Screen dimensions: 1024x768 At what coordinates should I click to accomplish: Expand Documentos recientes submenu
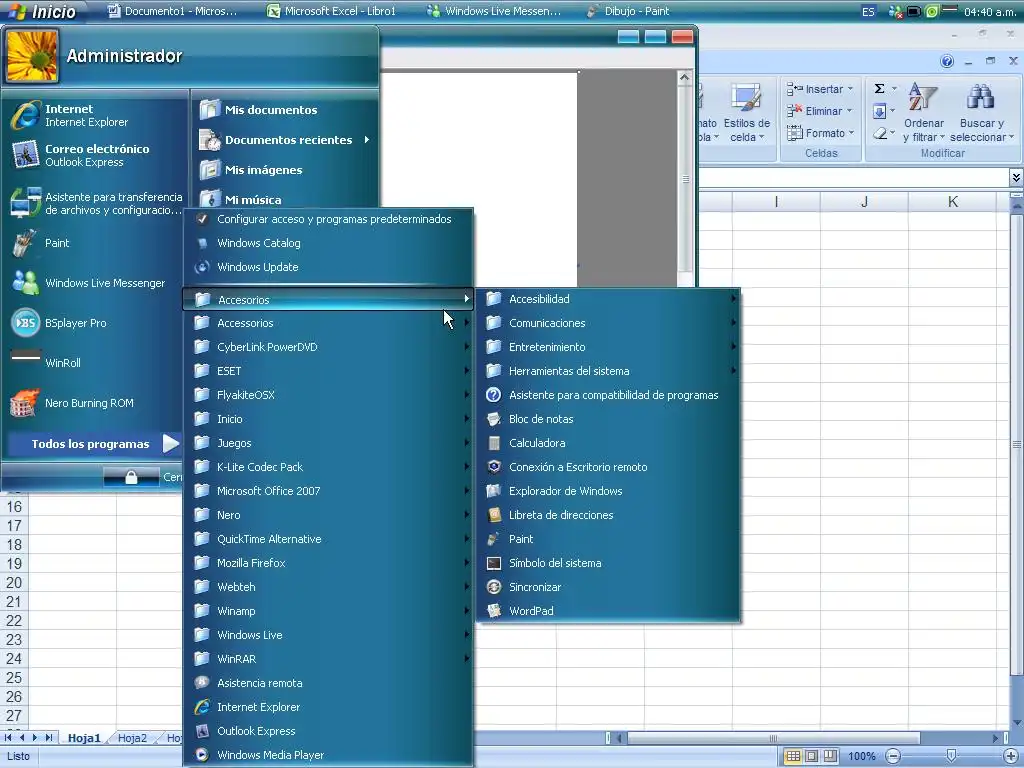click(285, 140)
